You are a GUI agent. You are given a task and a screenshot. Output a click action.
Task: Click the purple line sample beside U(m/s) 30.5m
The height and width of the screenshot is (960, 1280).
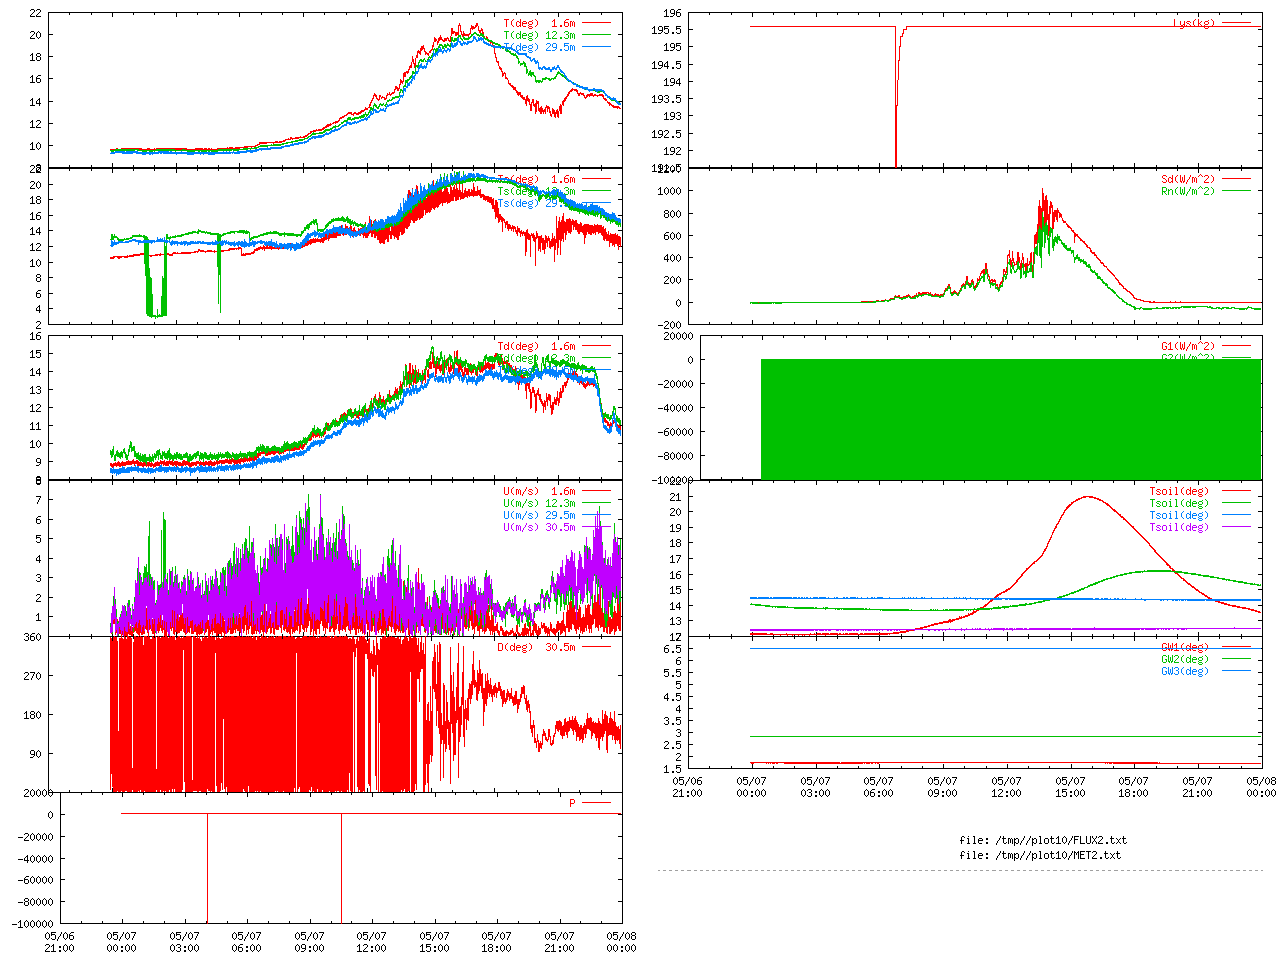[595, 527]
